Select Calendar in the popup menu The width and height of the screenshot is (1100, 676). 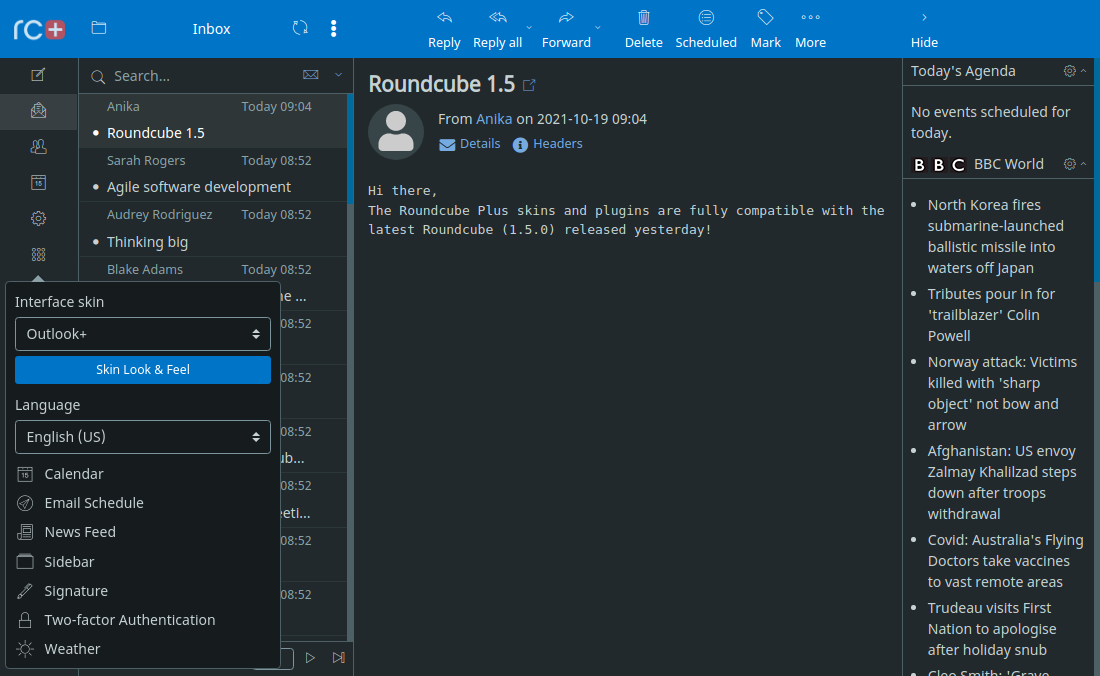[142, 474]
